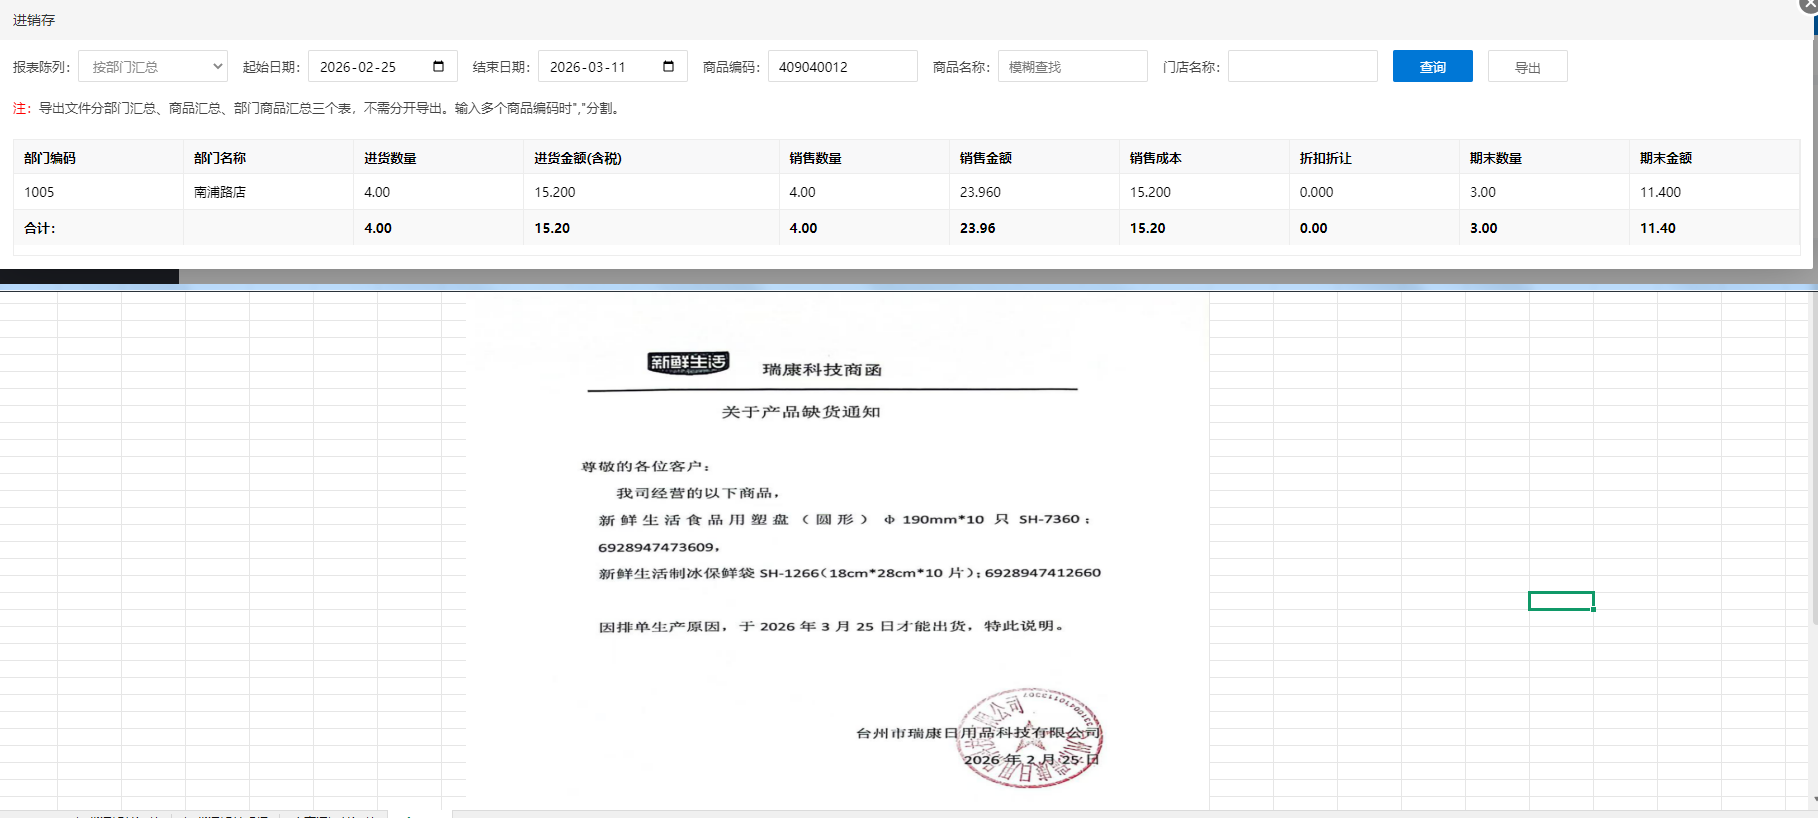
Task: Focus the 商品编码 field containing 409040012
Action: click(x=842, y=67)
